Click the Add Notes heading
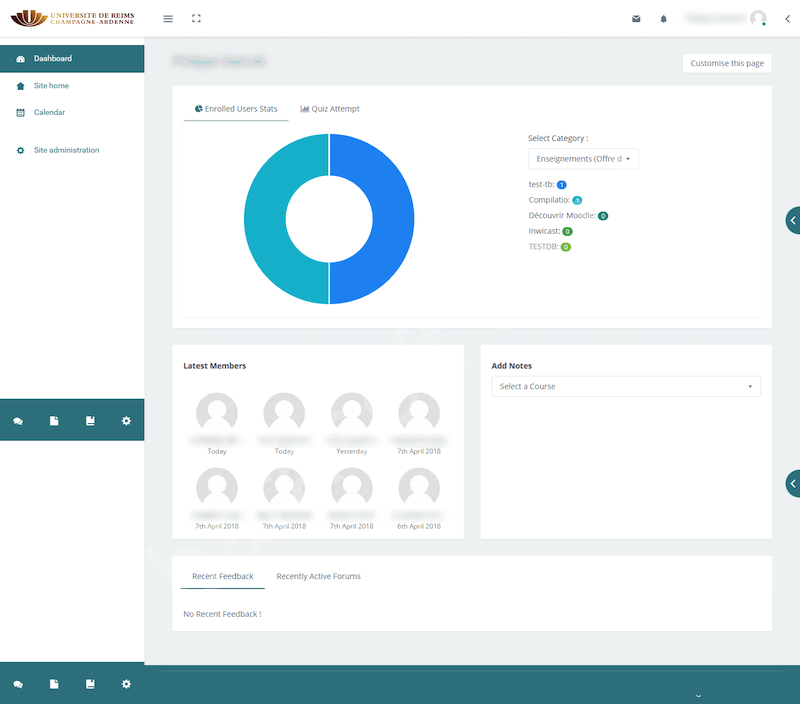 coord(512,366)
